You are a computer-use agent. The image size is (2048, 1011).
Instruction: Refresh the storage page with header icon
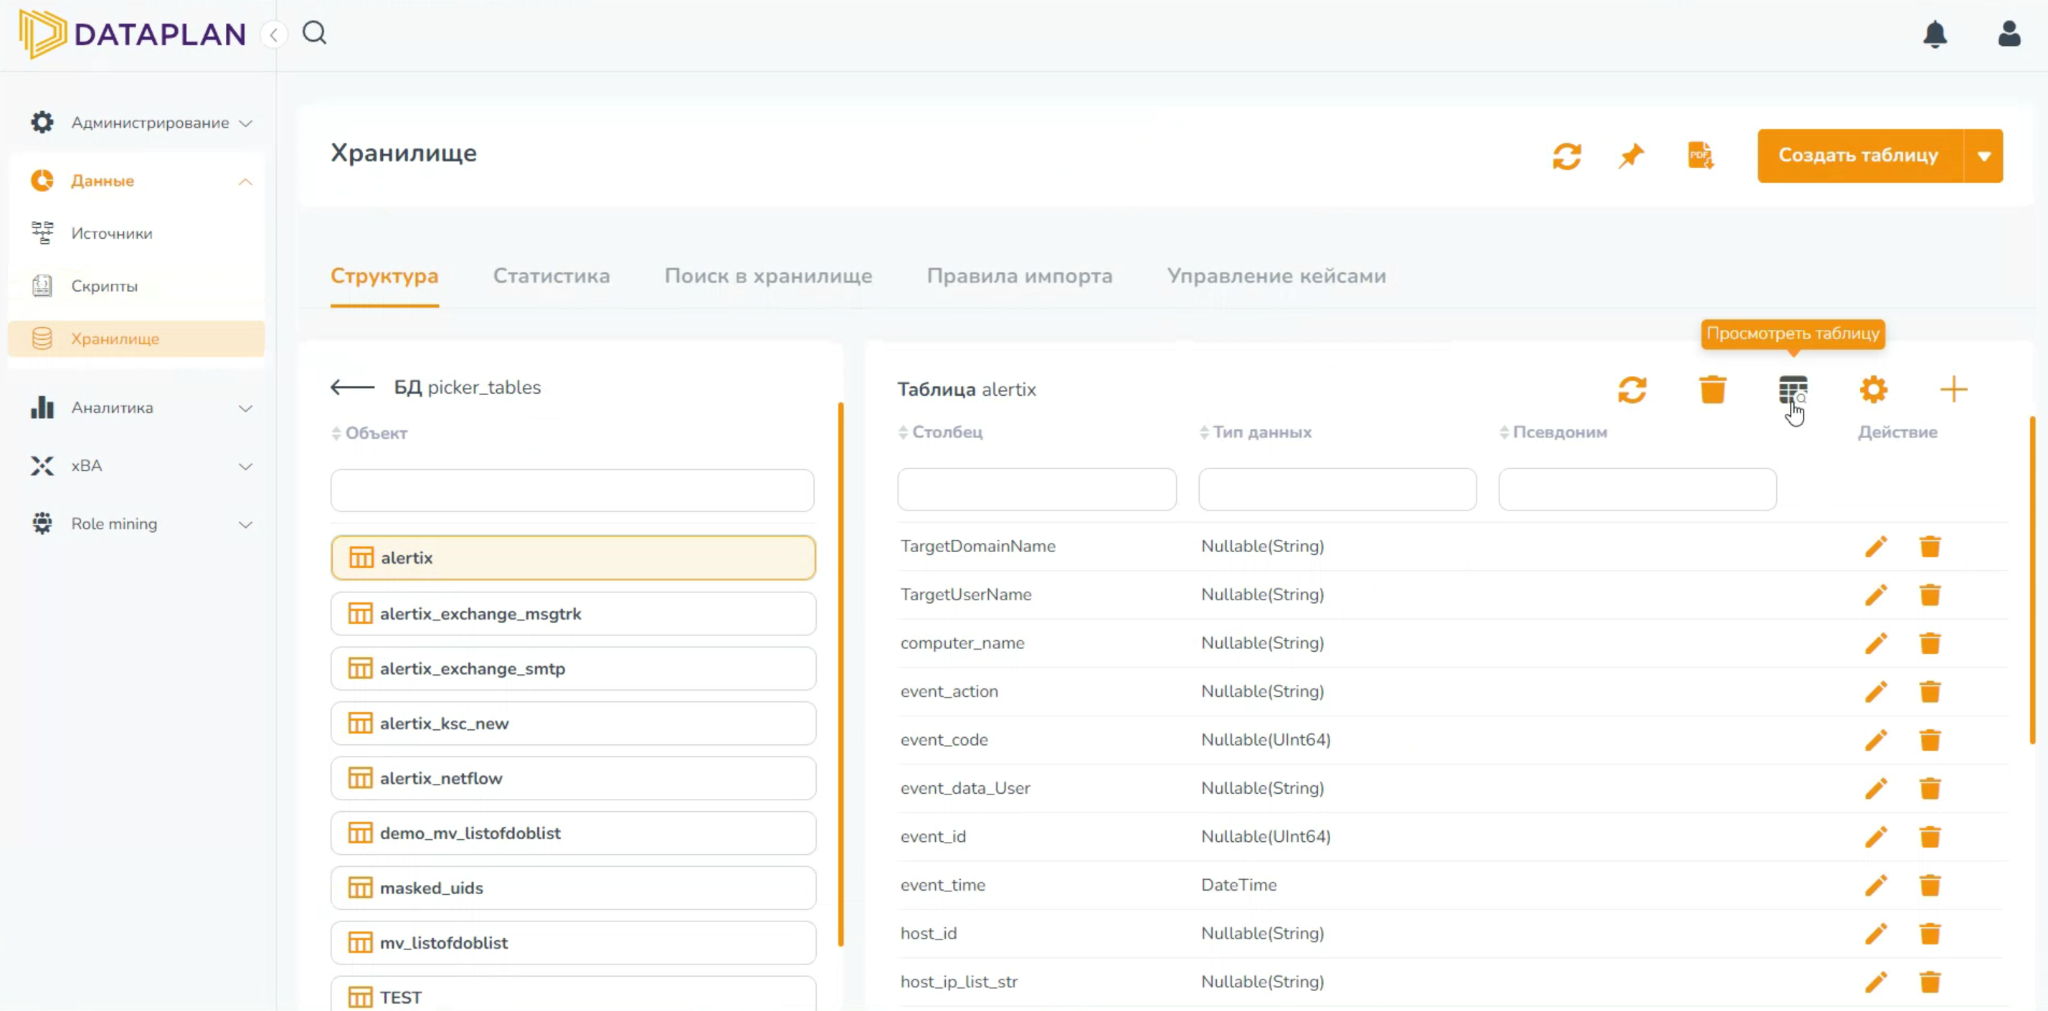pos(1567,156)
